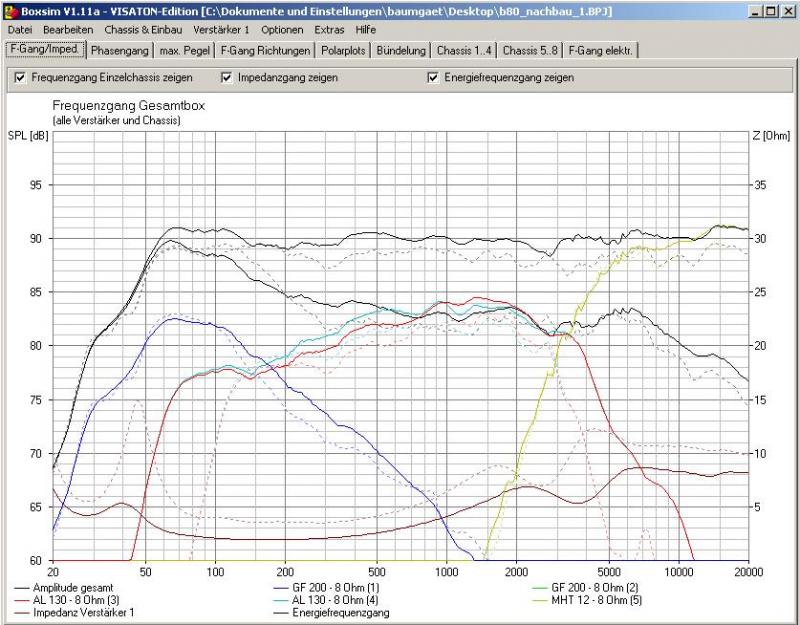This screenshot has width=800, height=625.
Task: Open the Extras menu
Action: point(329,30)
